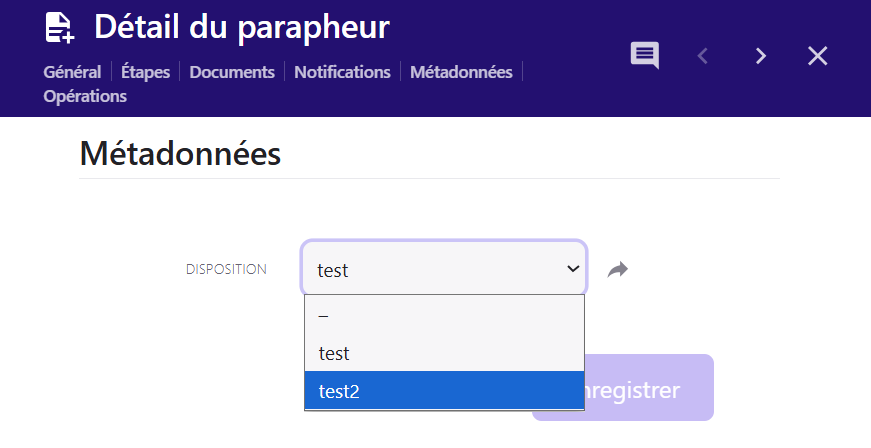Viewport: 871px width, 448px height.
Task: Open the Notifications tab
Action: pyautogui.click(x=342, y=72)
